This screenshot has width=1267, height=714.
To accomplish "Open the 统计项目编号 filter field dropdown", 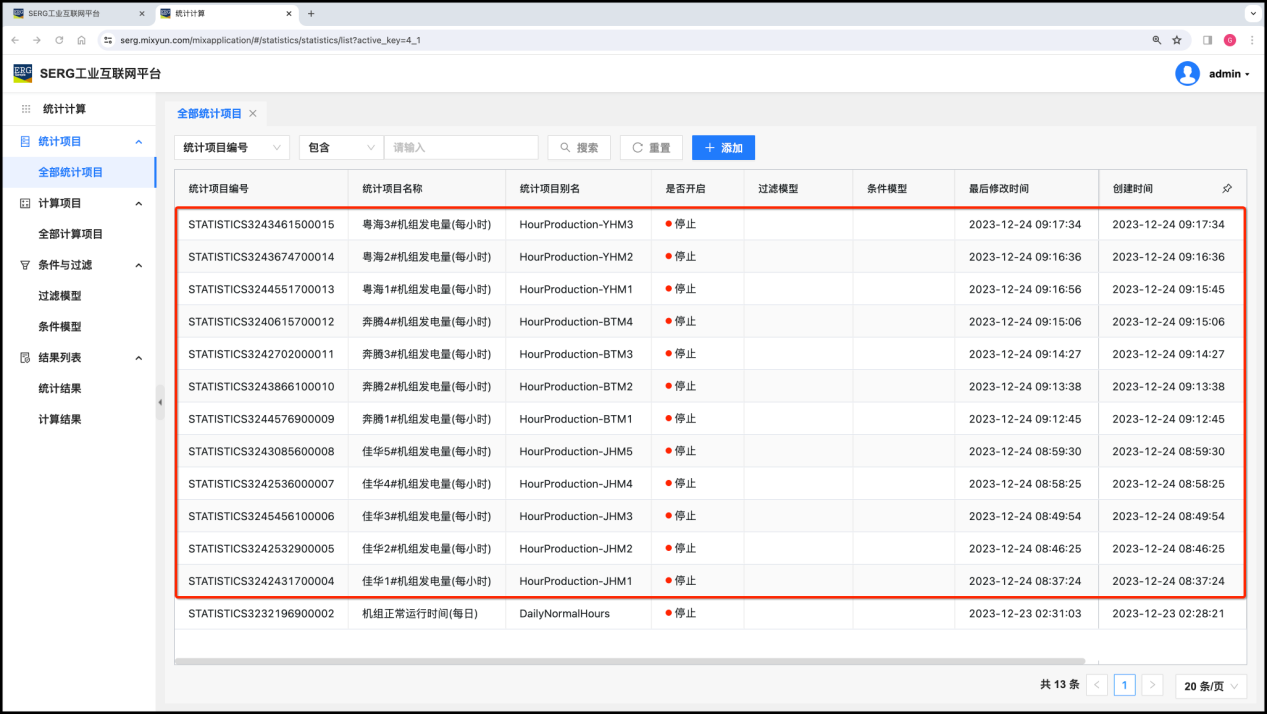I will coord(232,148).
